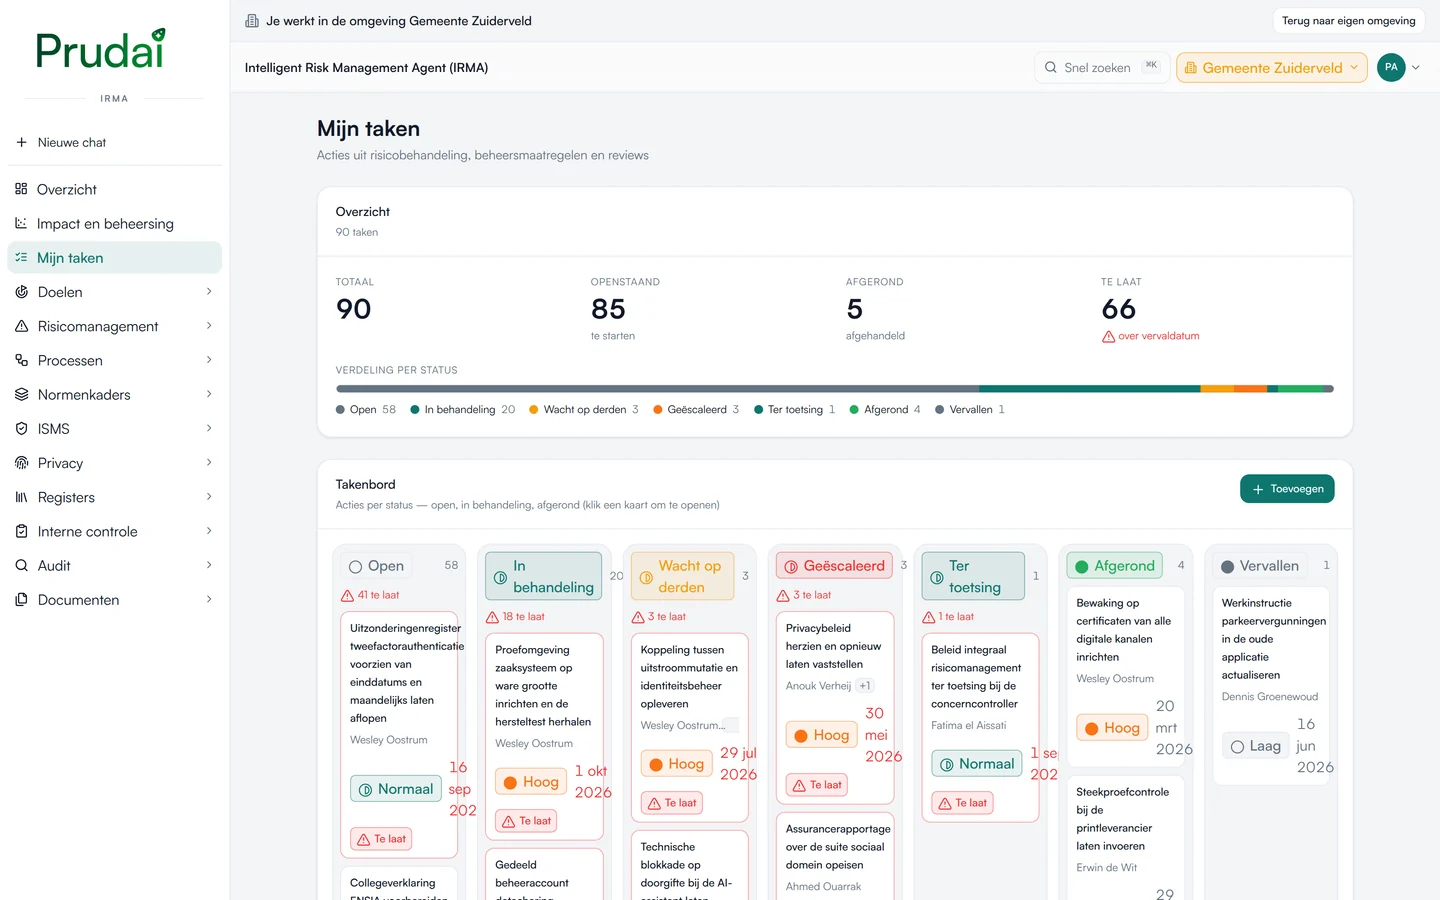The height and width of the screenshot is (900, 1440).
Task: Open the Privacybeleid herzien task card
Action: pos(835,707)
